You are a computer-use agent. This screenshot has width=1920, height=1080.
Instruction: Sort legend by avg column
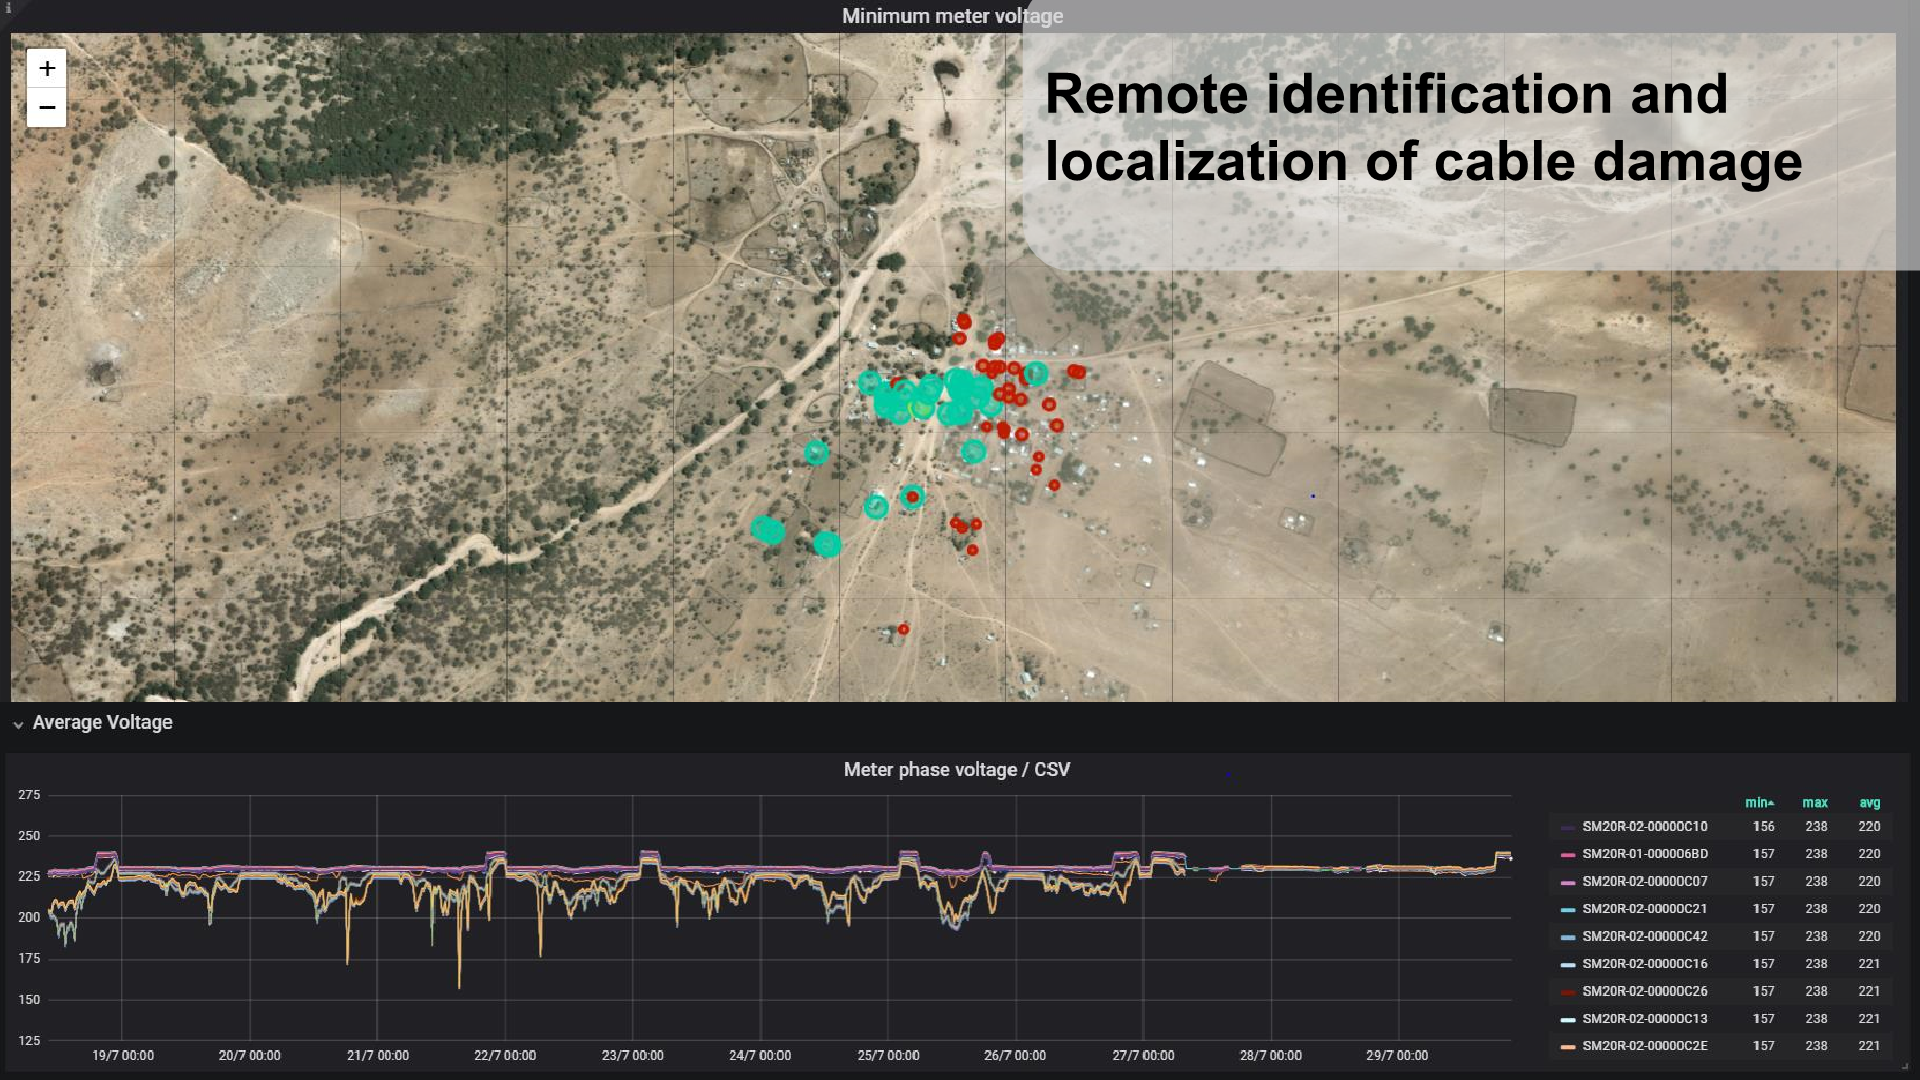coord(1869,803)
